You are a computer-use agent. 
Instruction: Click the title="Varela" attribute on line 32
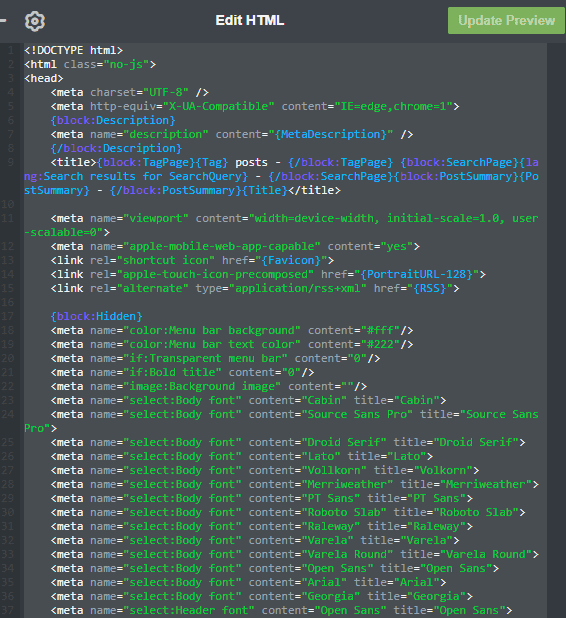point(406,540)
